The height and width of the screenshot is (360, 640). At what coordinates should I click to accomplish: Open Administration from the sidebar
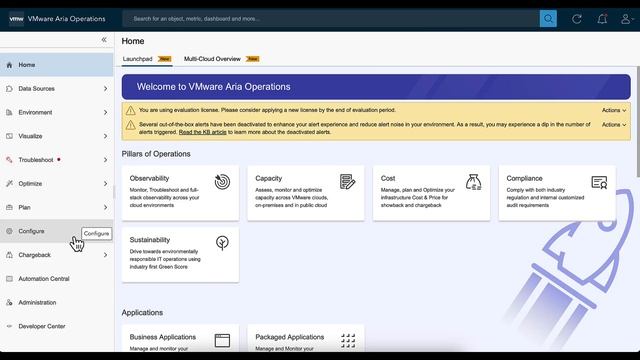[x=56, y=302]
